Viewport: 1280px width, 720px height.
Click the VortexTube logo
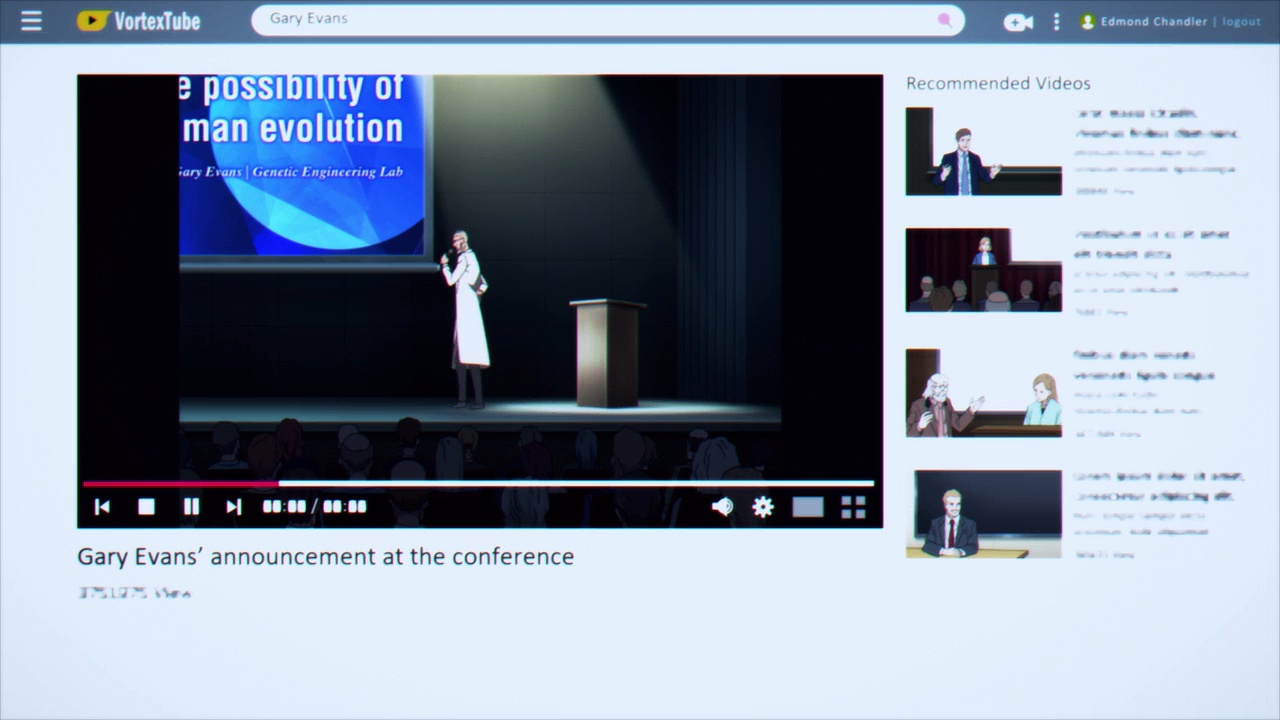click(139, 21)
